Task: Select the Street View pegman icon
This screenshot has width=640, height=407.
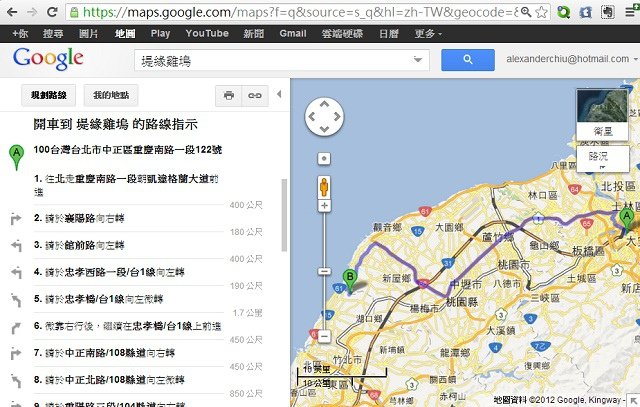Action: coord(324,187)
